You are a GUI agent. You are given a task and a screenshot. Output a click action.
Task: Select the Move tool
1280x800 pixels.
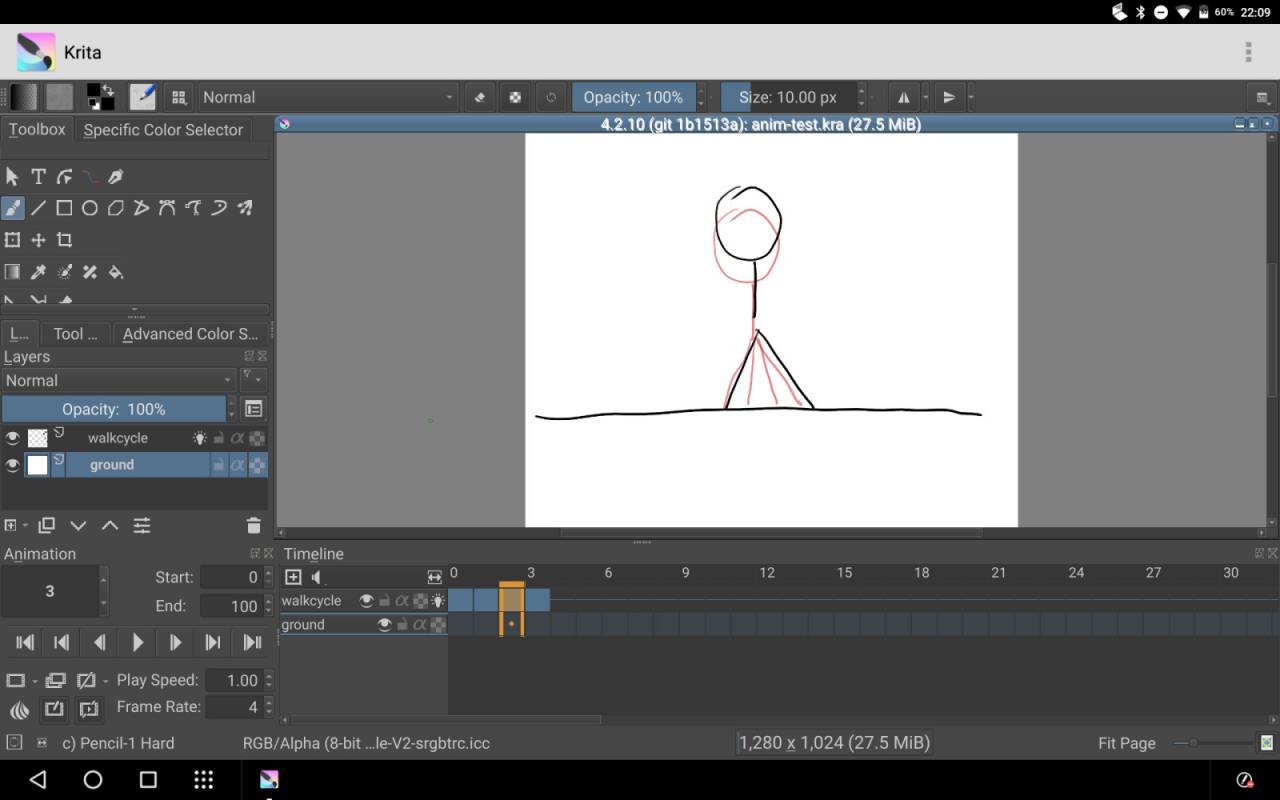pyautogui.click(x=38, y=240)
